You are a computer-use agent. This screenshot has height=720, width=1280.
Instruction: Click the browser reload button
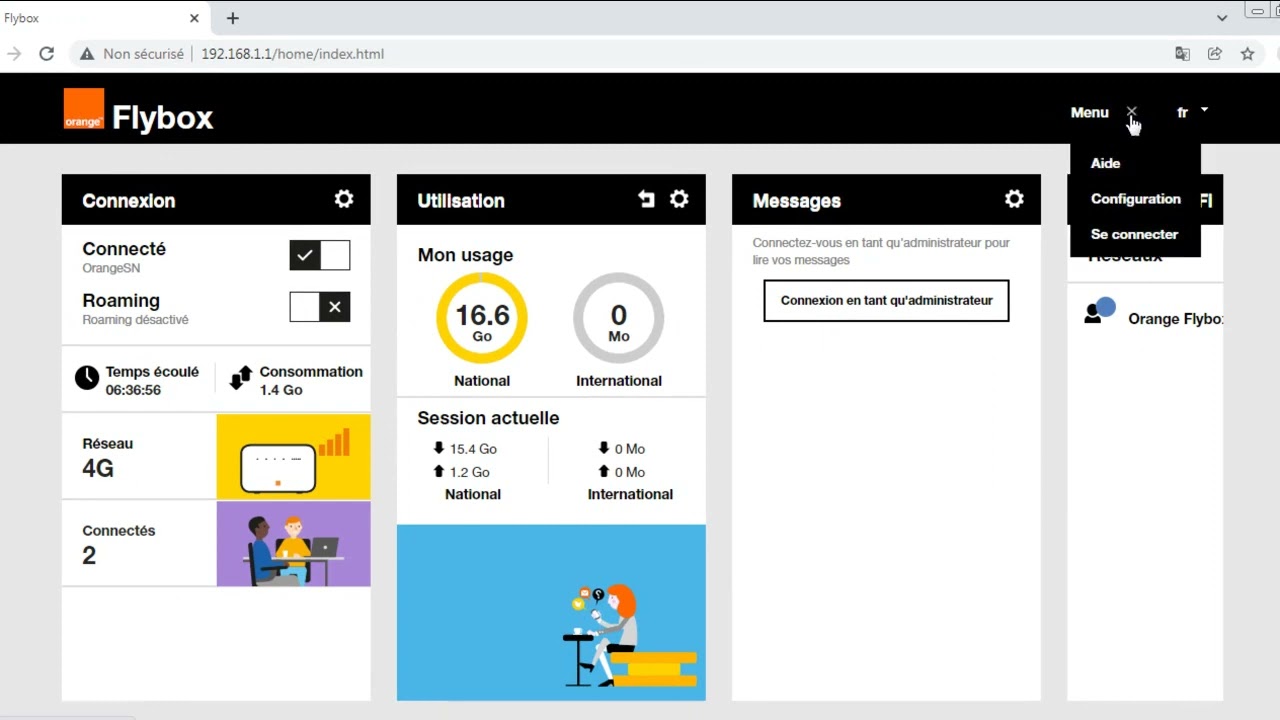[x=46, y=54]
